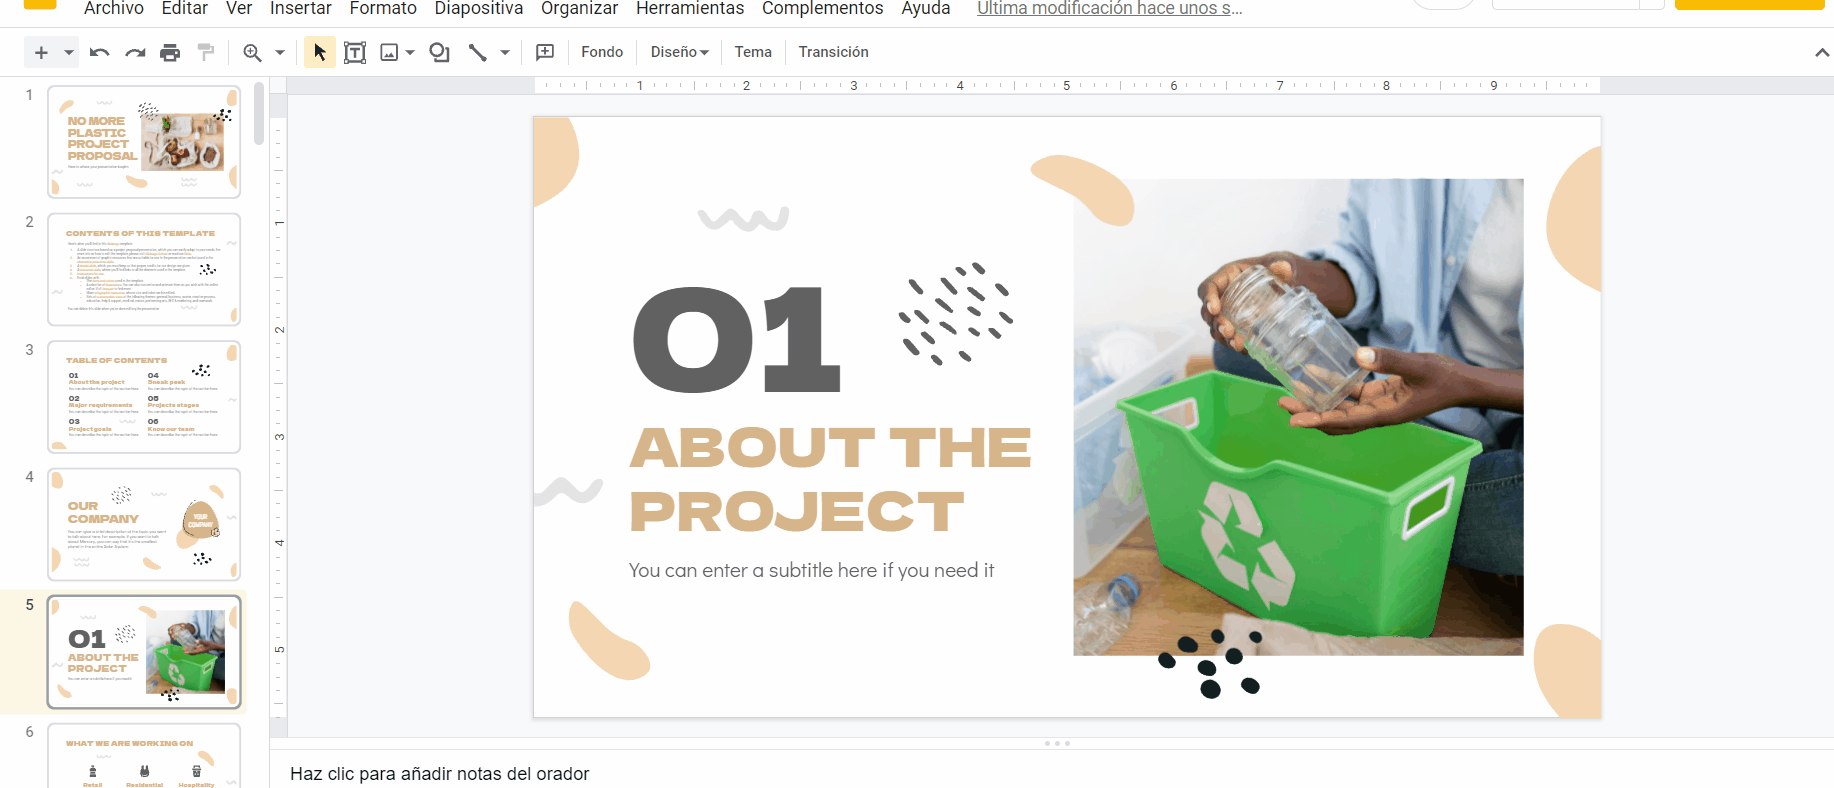Click the notes panel resize handle dots
The image size is (1834, 788).
1057,743
